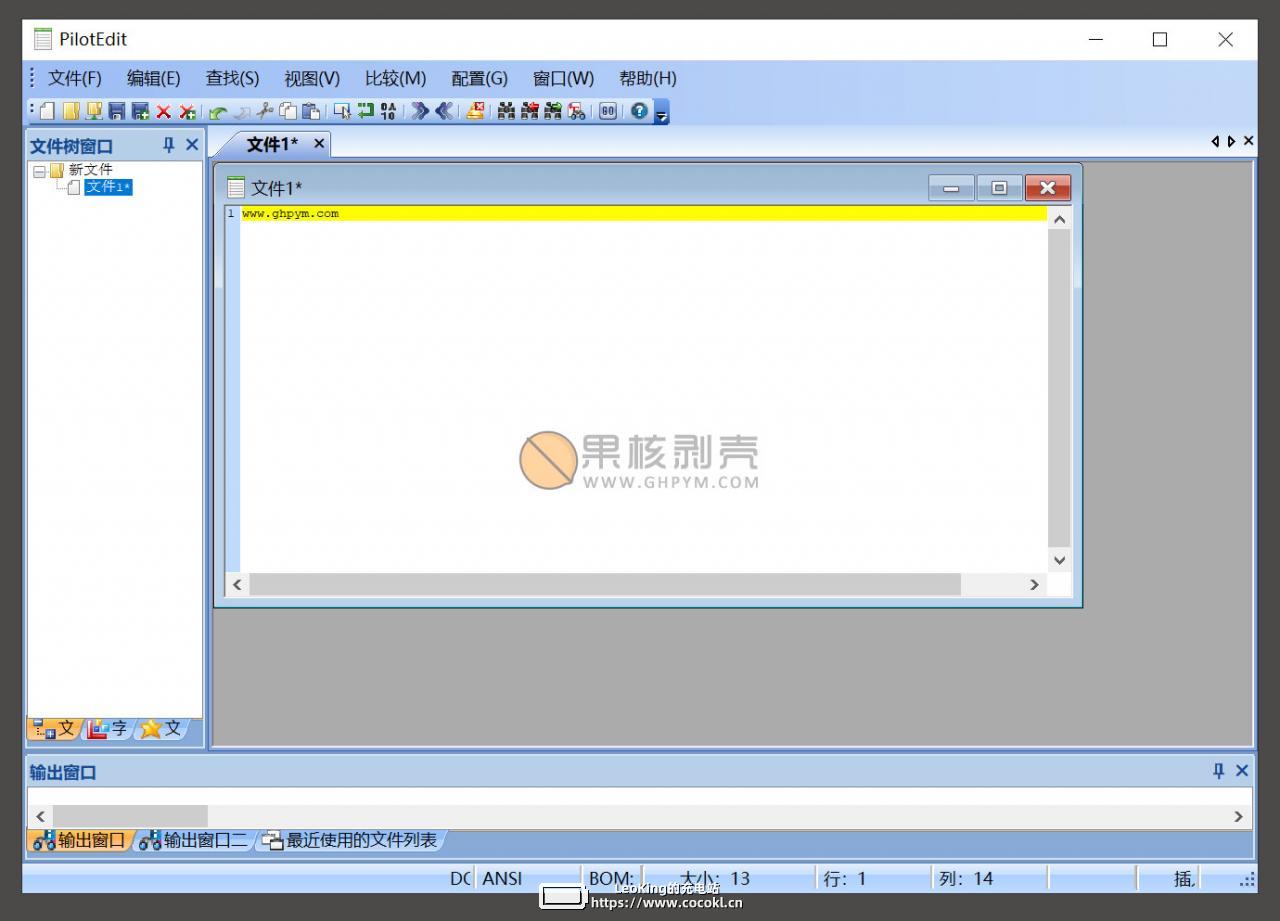
Task: Click the column 80 marker icon
Action: pos(608,111)
